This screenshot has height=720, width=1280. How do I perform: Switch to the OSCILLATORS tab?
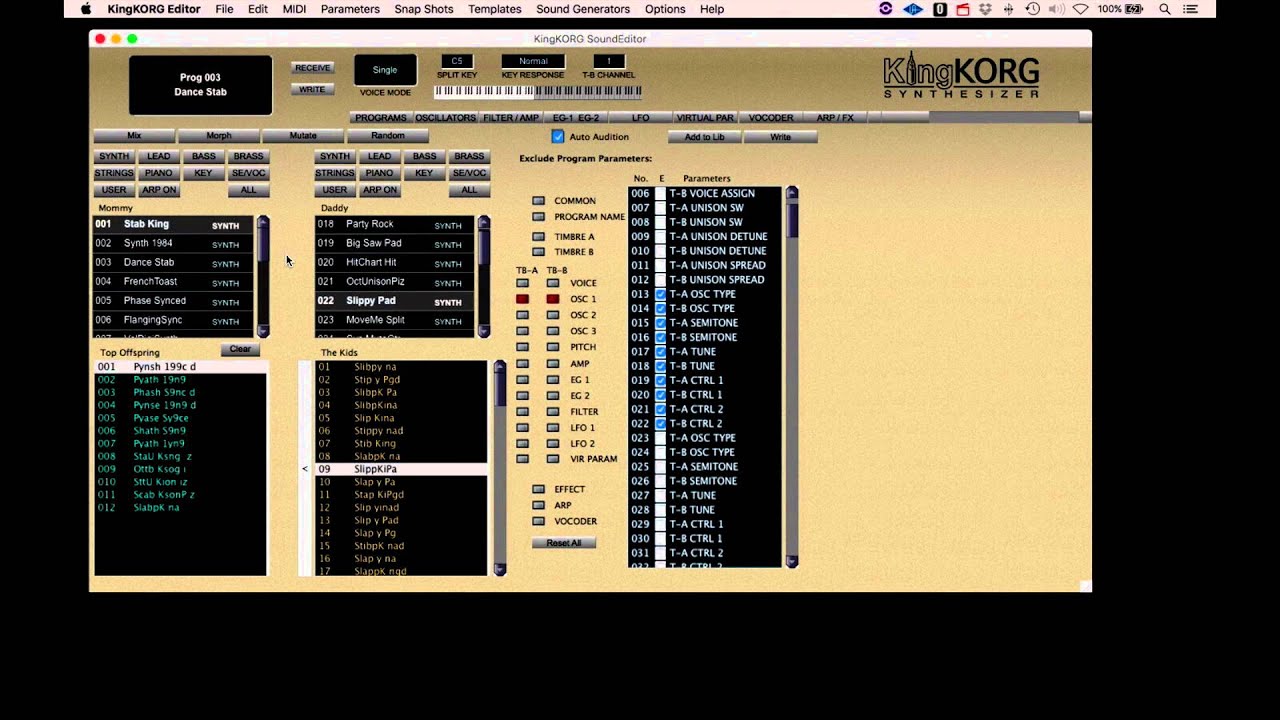(x=446, y=118)
